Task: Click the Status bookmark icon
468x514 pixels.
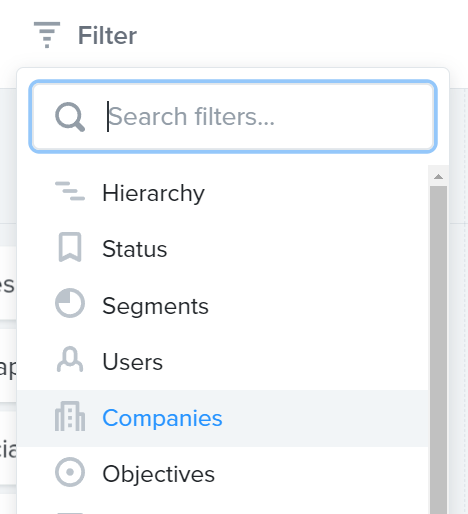Action: (x=70, y=247)
